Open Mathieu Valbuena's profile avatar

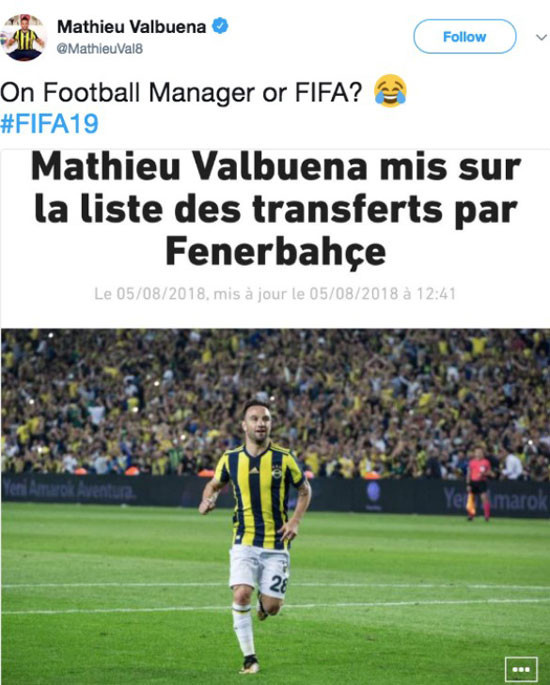click(24, 37)
